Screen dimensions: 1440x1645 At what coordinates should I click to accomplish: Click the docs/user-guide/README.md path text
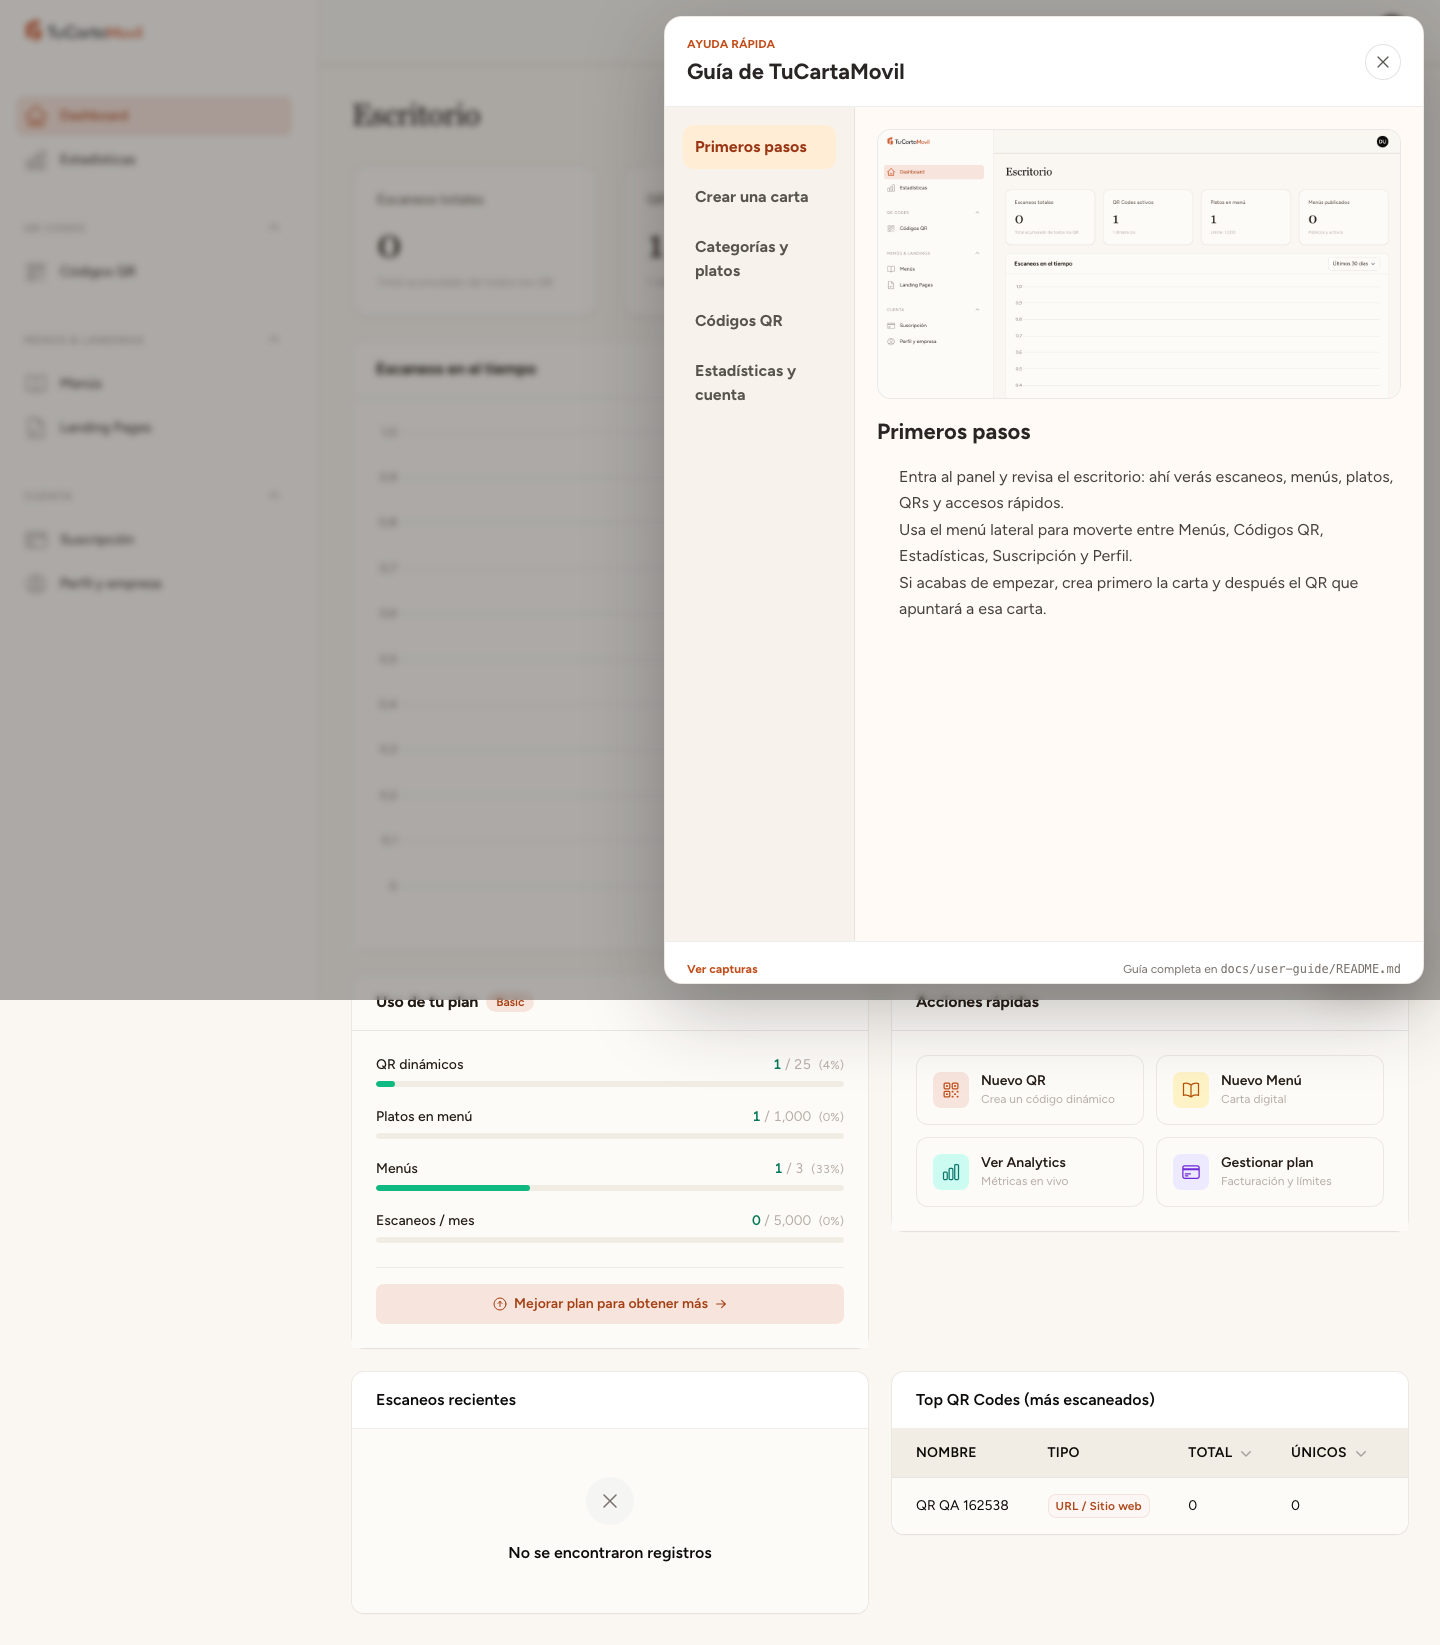click(x=1310, y=969)
